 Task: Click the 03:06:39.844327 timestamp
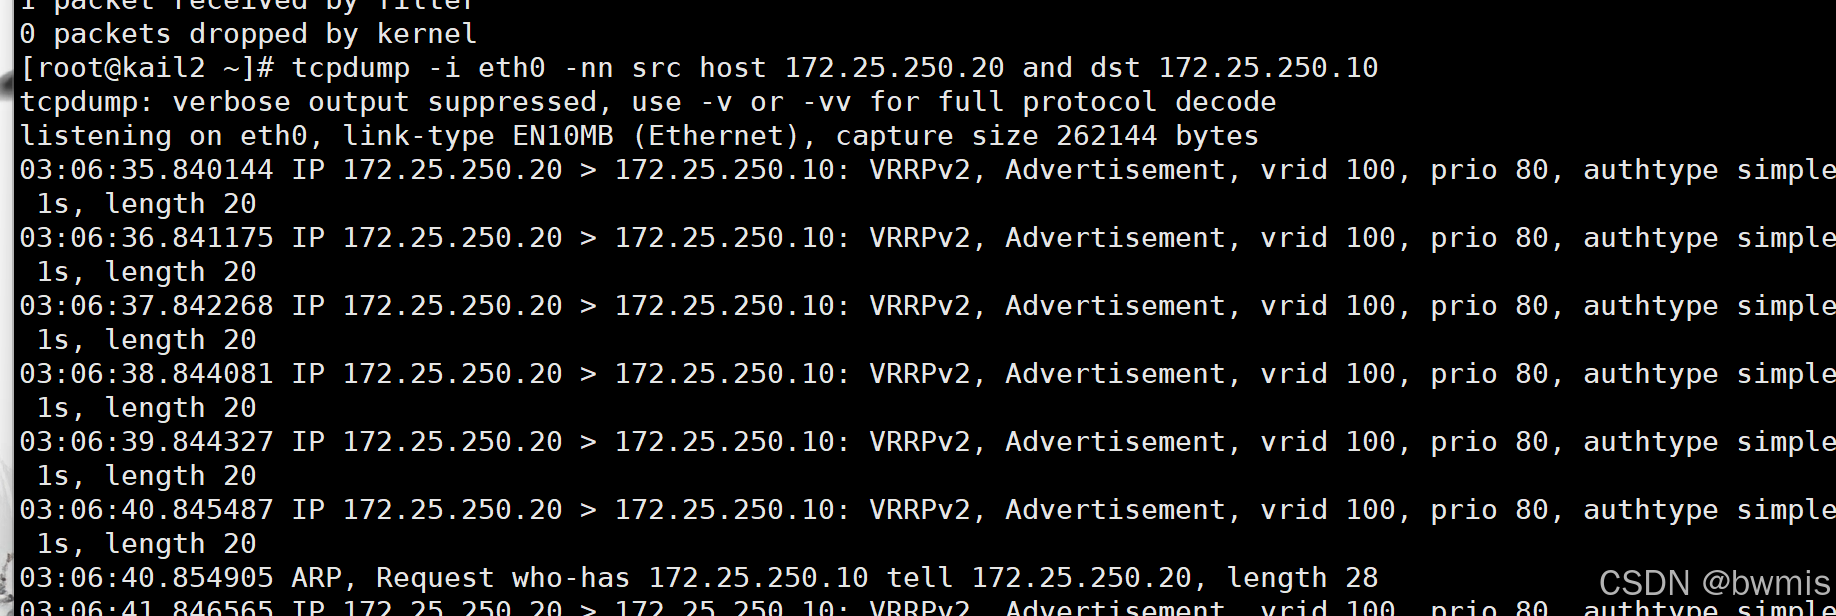(x=146, y=442)
